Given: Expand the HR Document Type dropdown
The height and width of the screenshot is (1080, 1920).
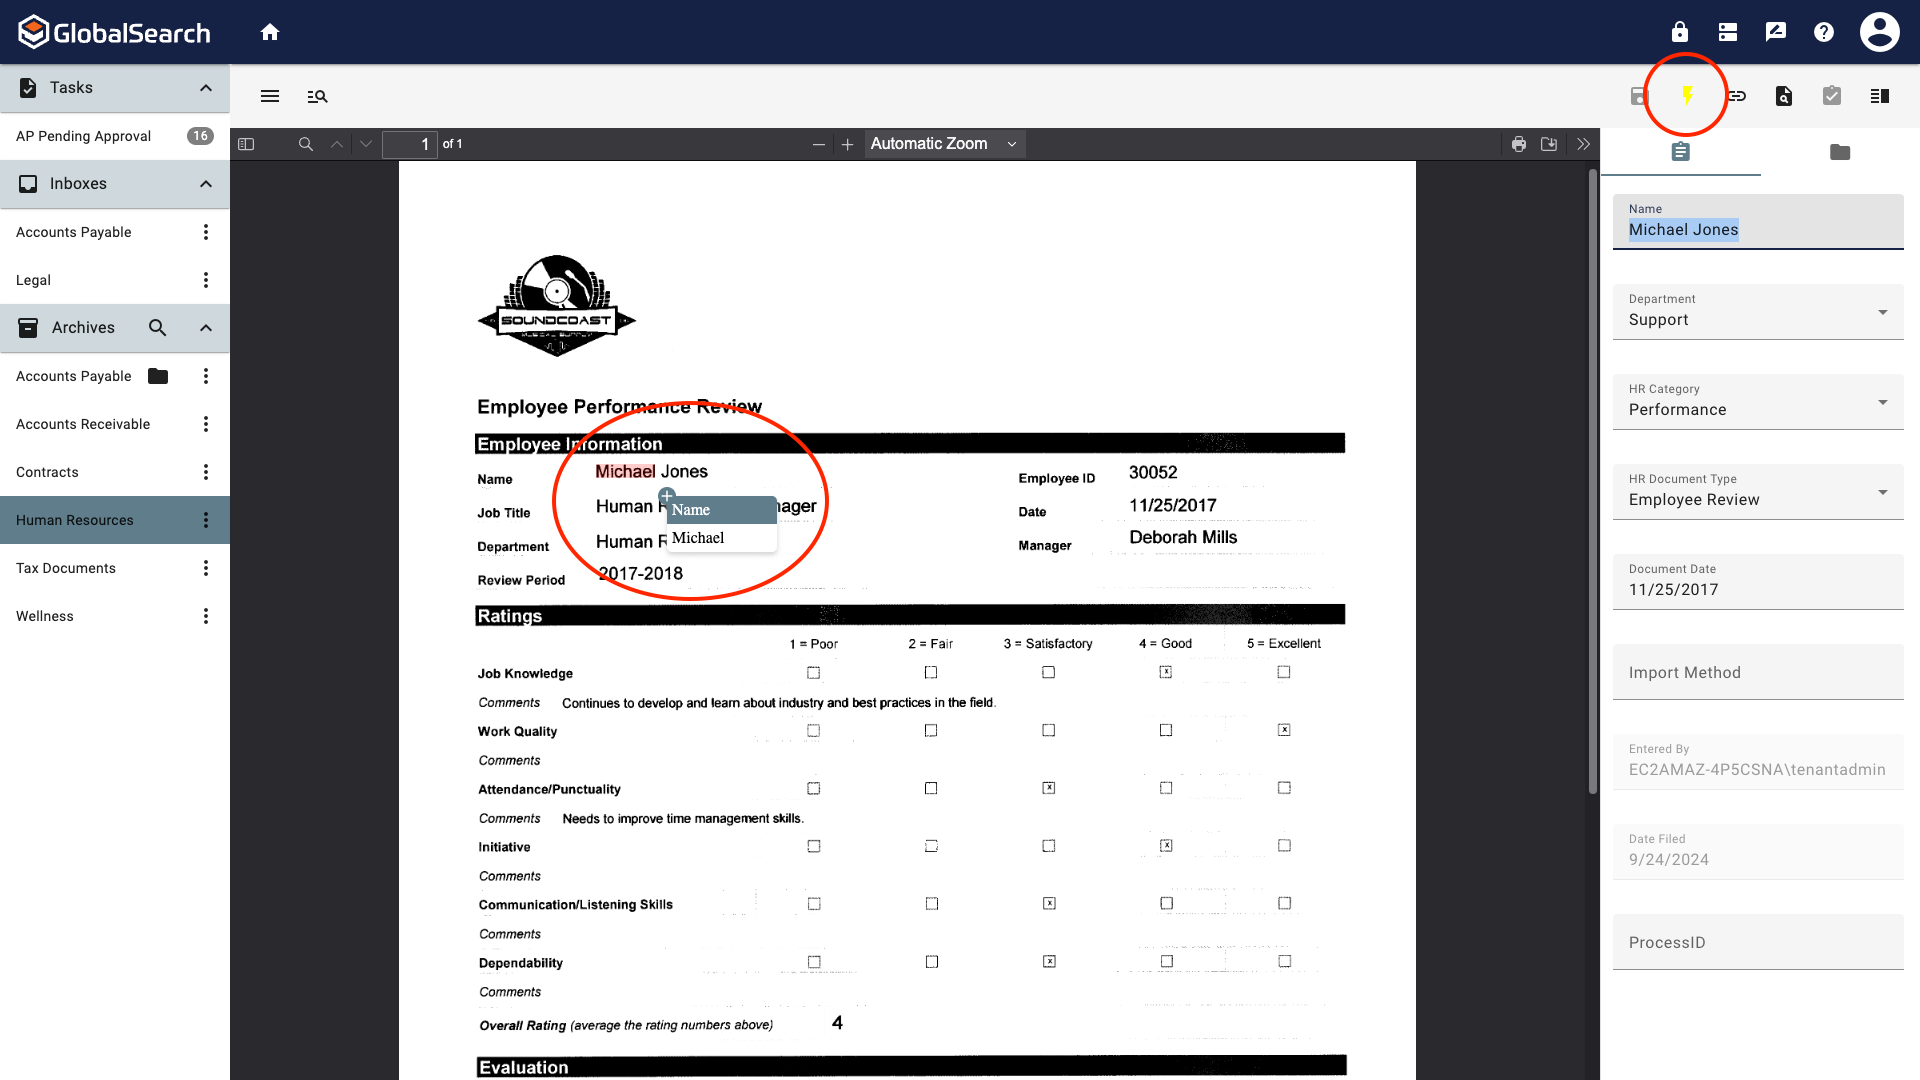Looking at the screenshot, I should [1881, 492].
